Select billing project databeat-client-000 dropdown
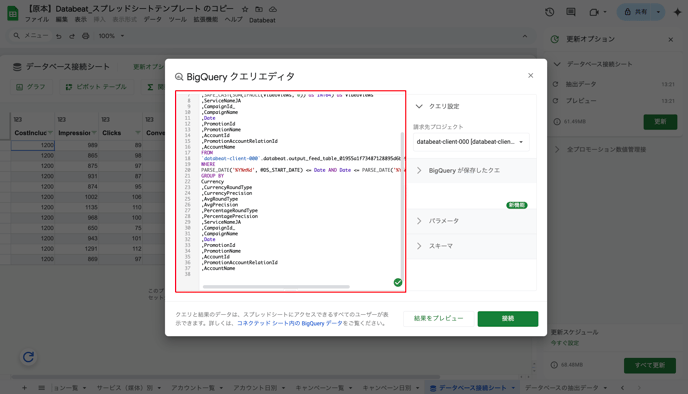The height and width of the screenshot is (394, 688). 470,142
